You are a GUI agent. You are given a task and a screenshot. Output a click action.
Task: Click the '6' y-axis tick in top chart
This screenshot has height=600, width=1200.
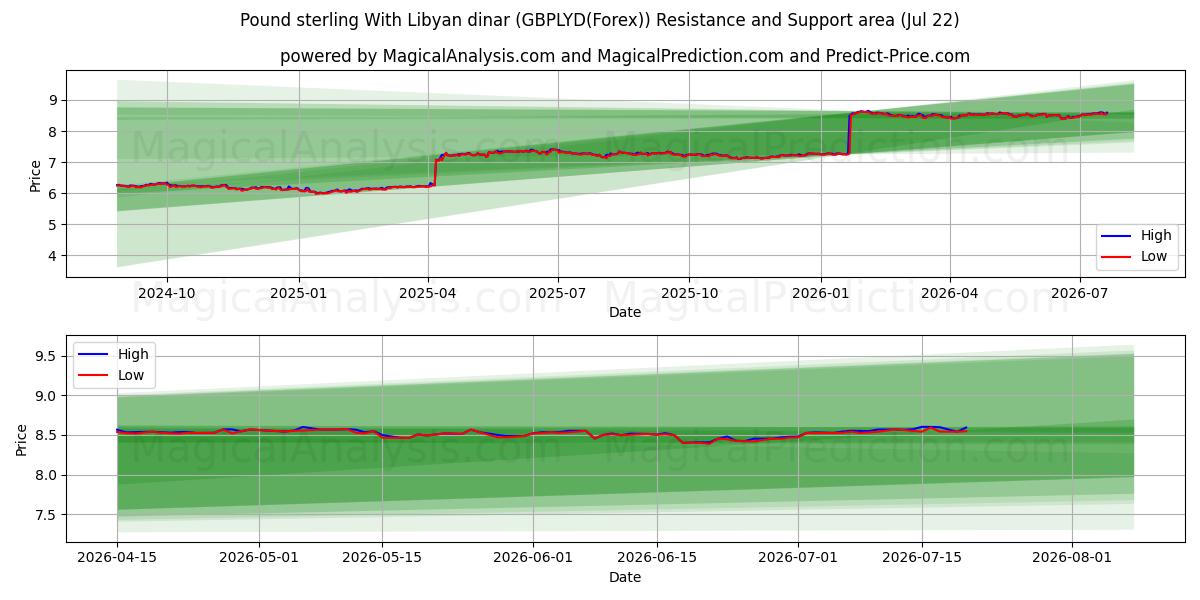pyautogui.click(x=55, y=193)
